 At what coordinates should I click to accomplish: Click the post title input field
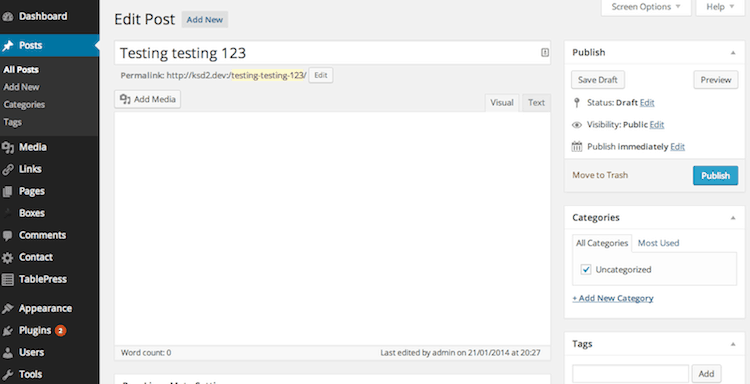tap(332, 53)
